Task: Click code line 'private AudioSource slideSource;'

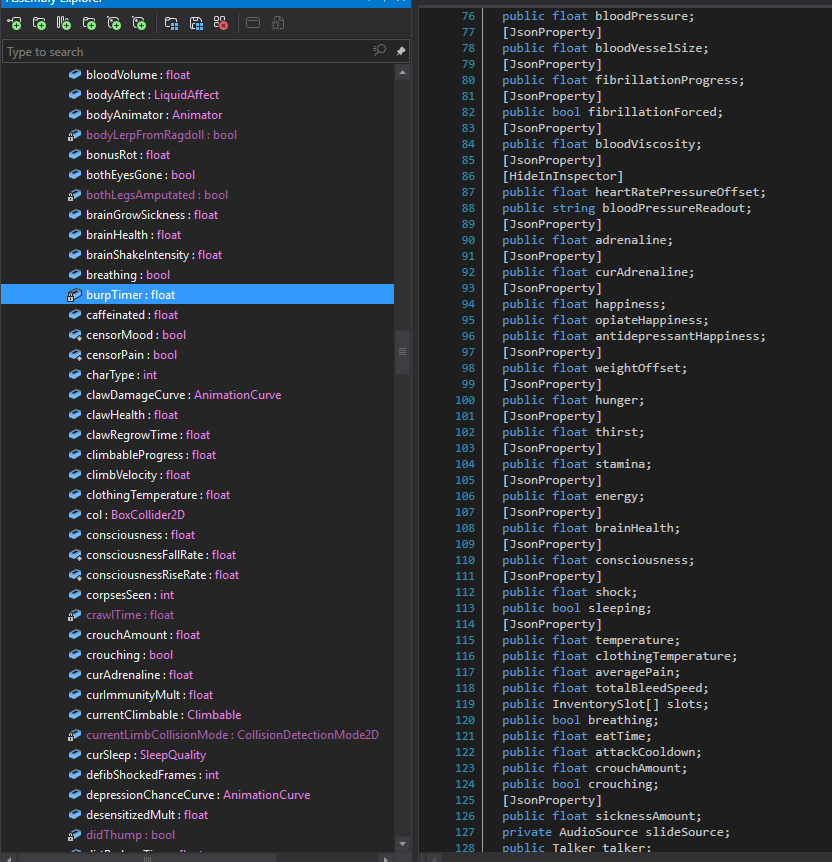Action: [x=616, y=832]
